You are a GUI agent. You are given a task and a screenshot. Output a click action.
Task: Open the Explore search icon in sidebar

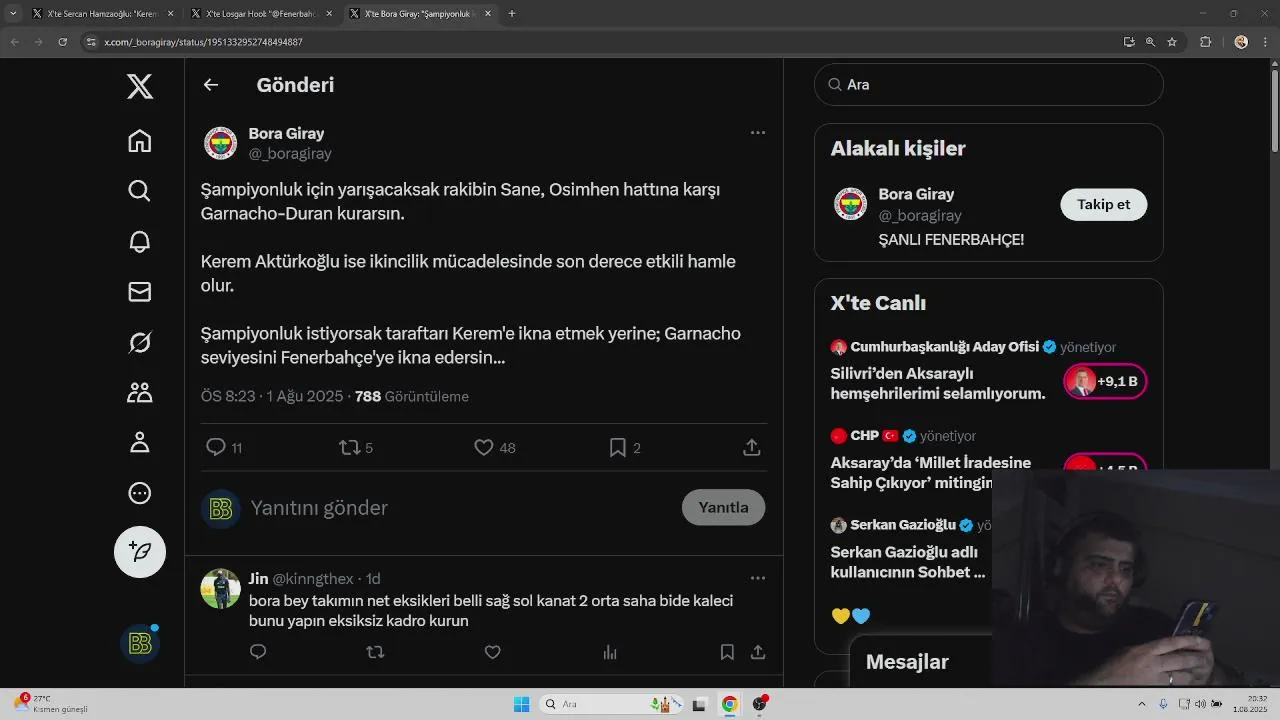140,191
